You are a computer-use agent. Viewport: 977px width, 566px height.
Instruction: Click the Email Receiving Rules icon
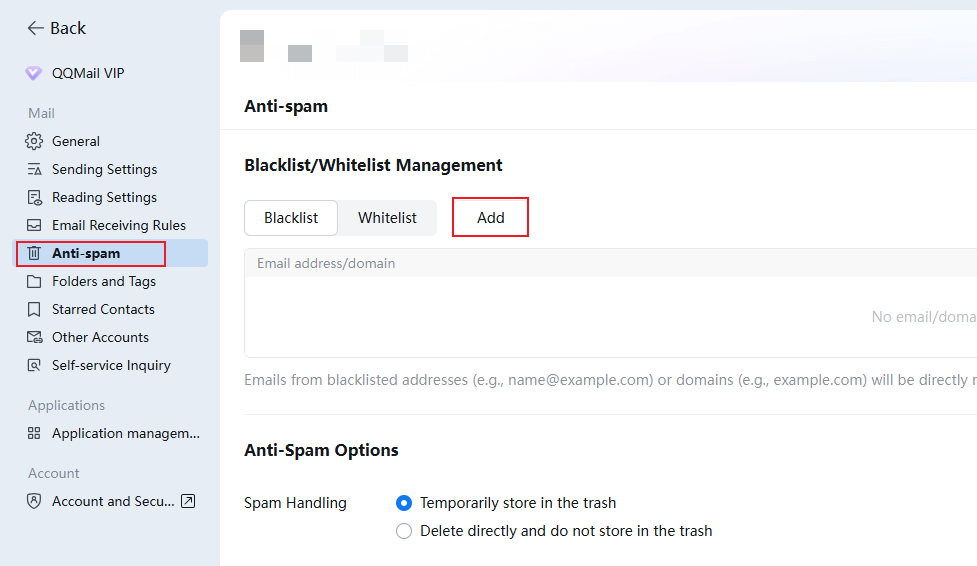(34, 225)
